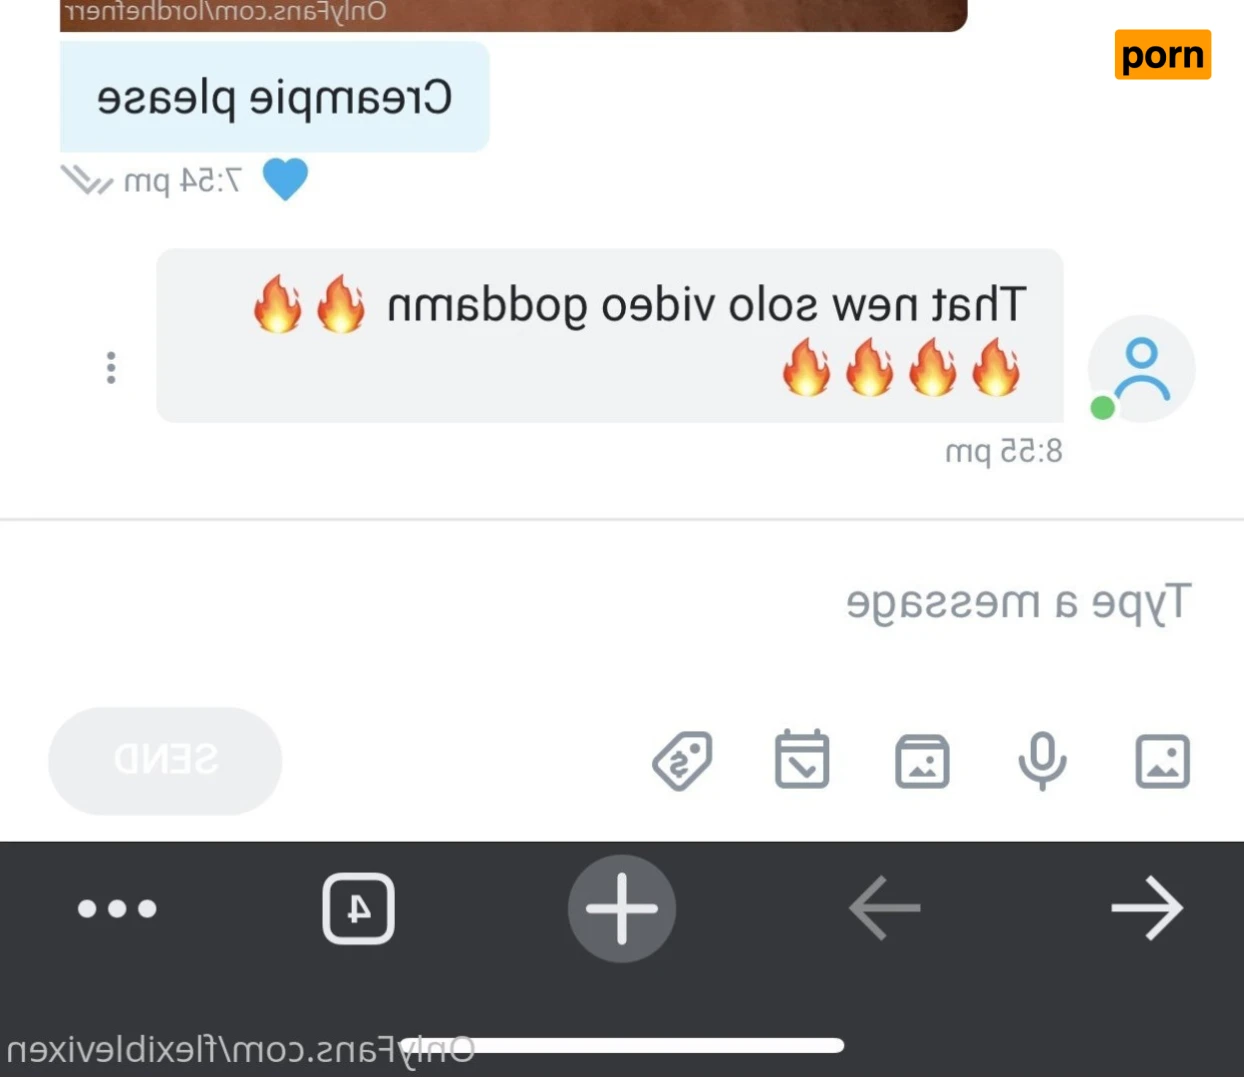Open the vertical three-dot message options
The image size is (1244, 1077).
pyautogui.click(x=111, y=368)
